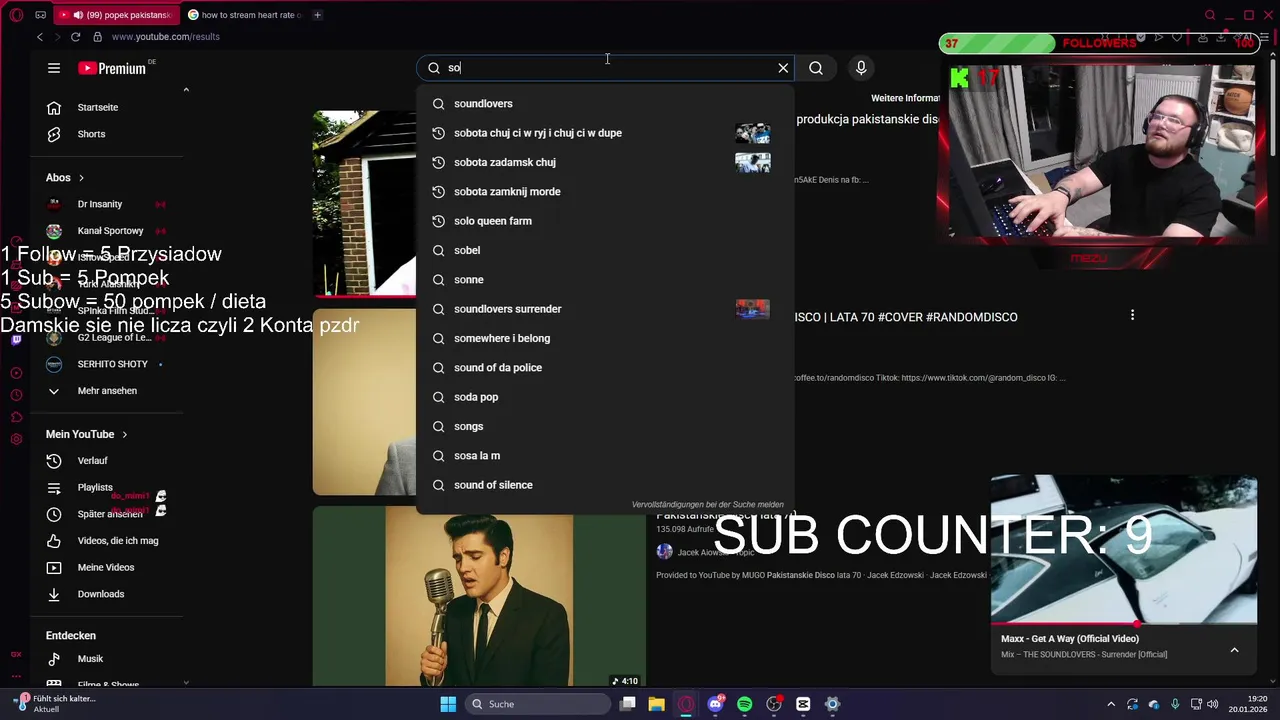Select suggestion 'soundlovers'

(605, 104)
